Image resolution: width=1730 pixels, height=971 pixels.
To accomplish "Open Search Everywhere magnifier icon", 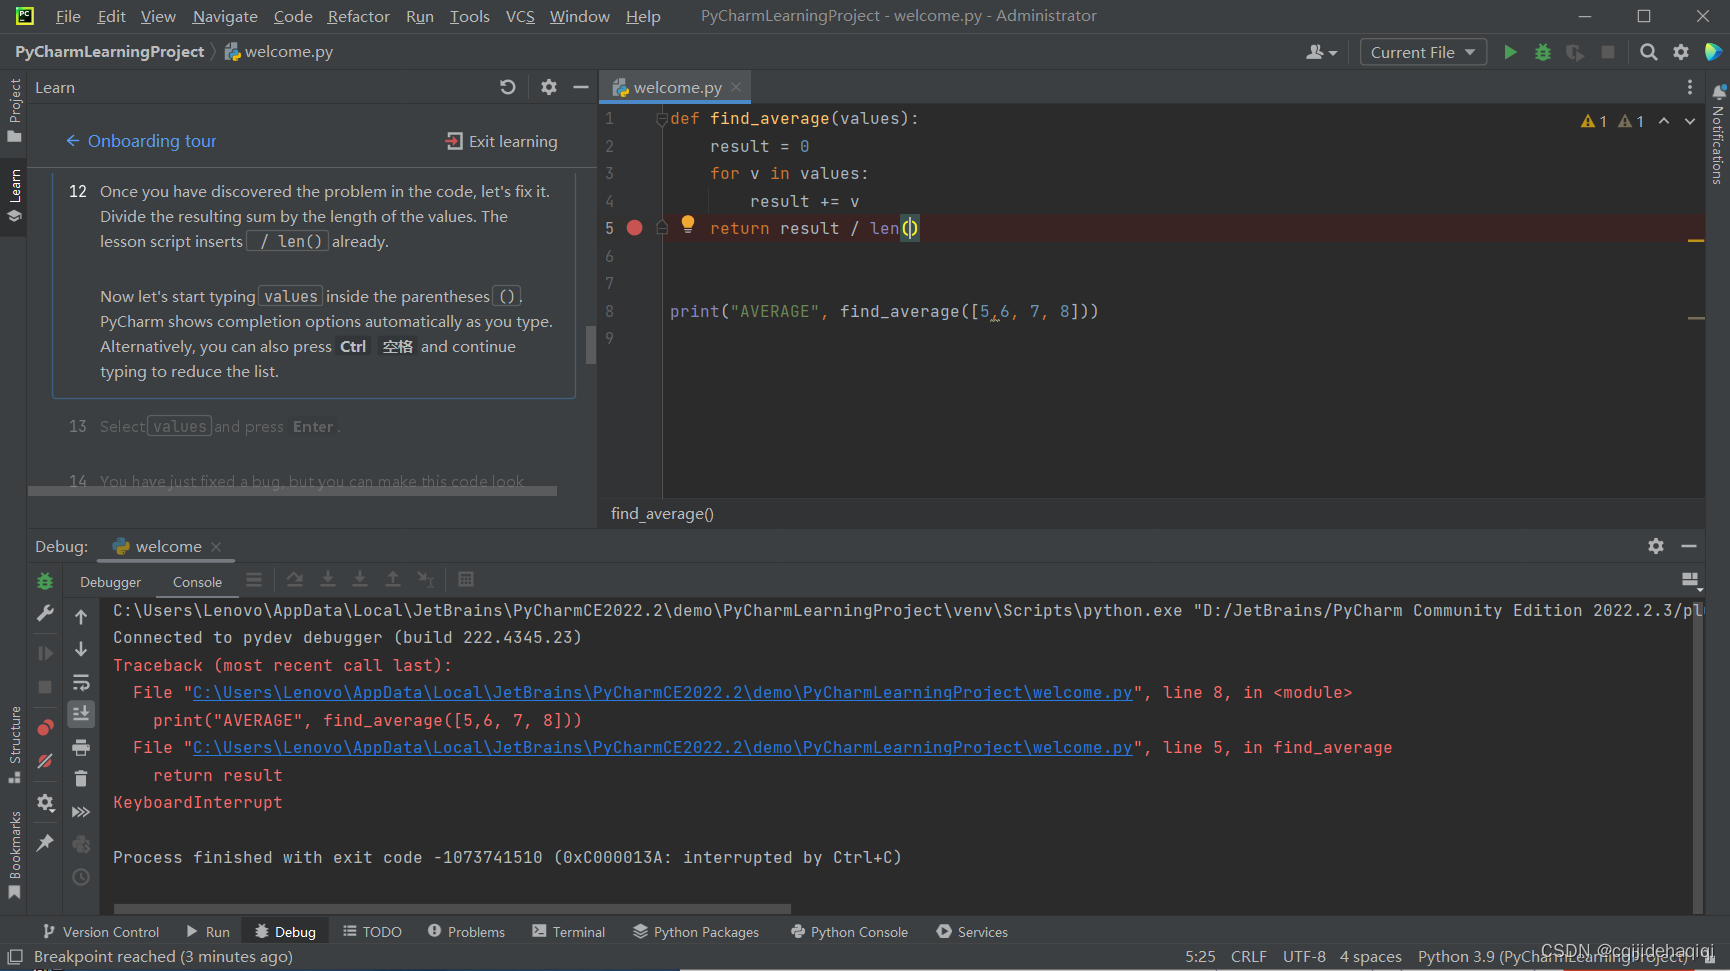I will click(1649, 52).
